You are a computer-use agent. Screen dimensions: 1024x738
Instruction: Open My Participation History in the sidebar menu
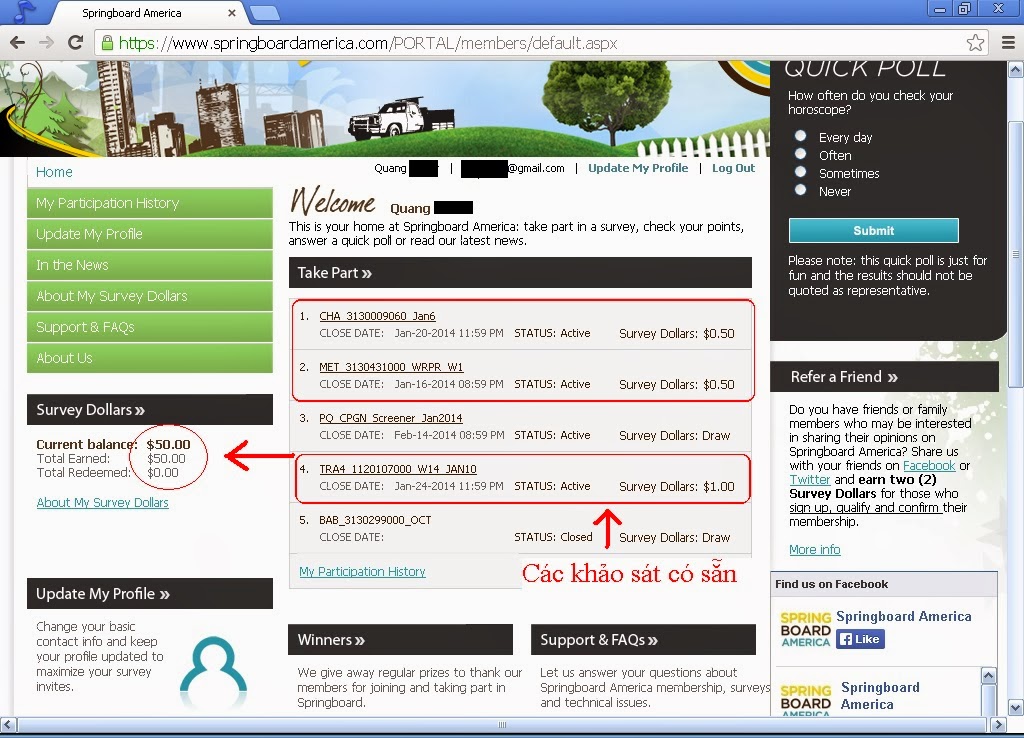(150, 203)
